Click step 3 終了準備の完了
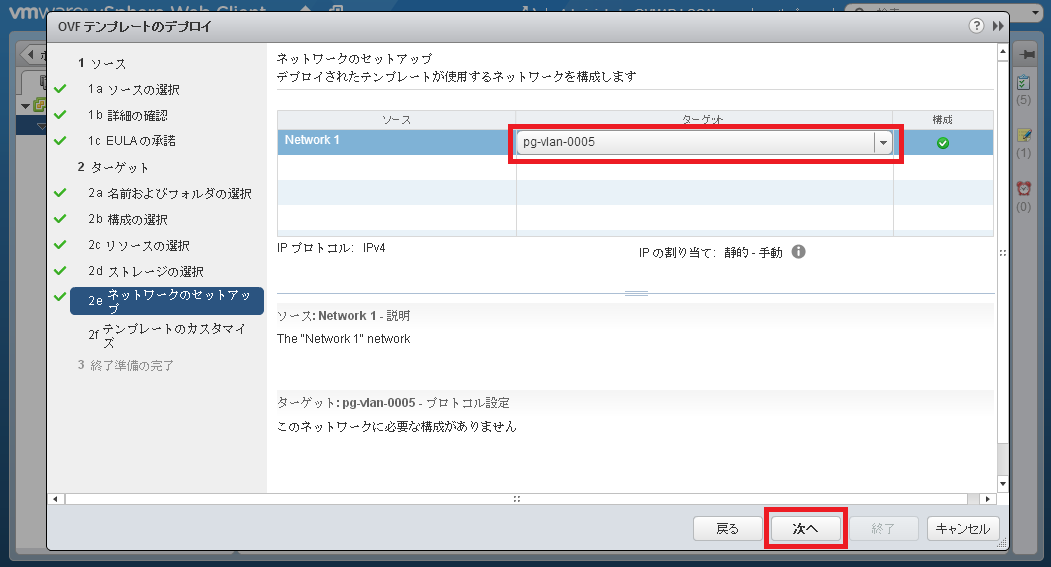The width and height of the screenshot is (1051, 567). click(x=125, y=365)
